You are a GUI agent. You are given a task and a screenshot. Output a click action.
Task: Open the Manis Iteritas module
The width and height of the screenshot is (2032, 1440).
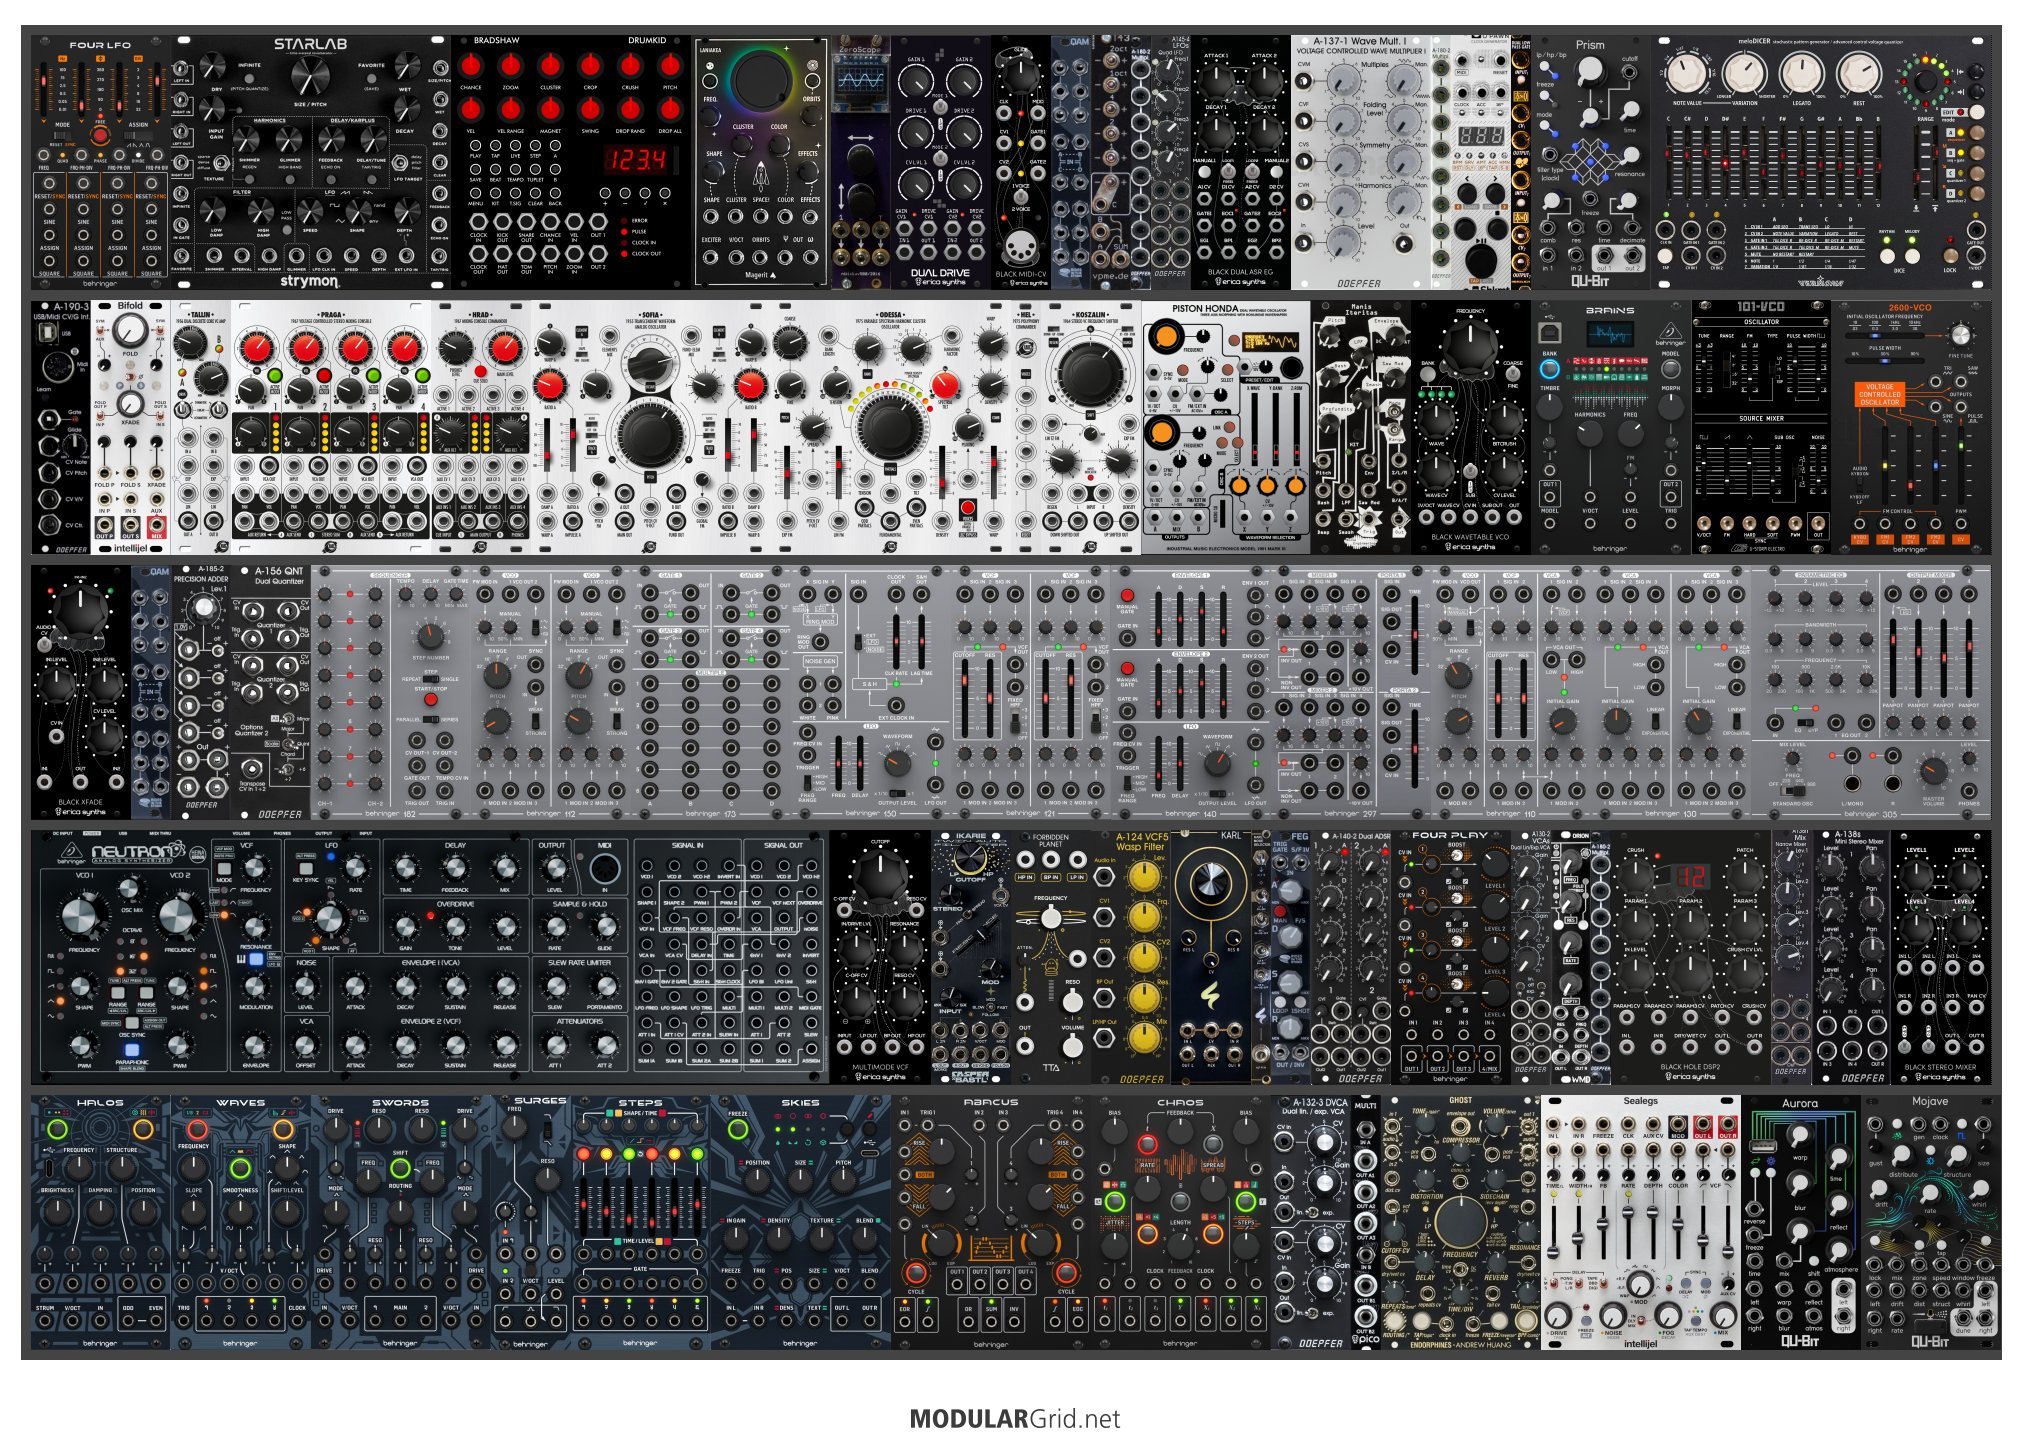click(1361, 427)
